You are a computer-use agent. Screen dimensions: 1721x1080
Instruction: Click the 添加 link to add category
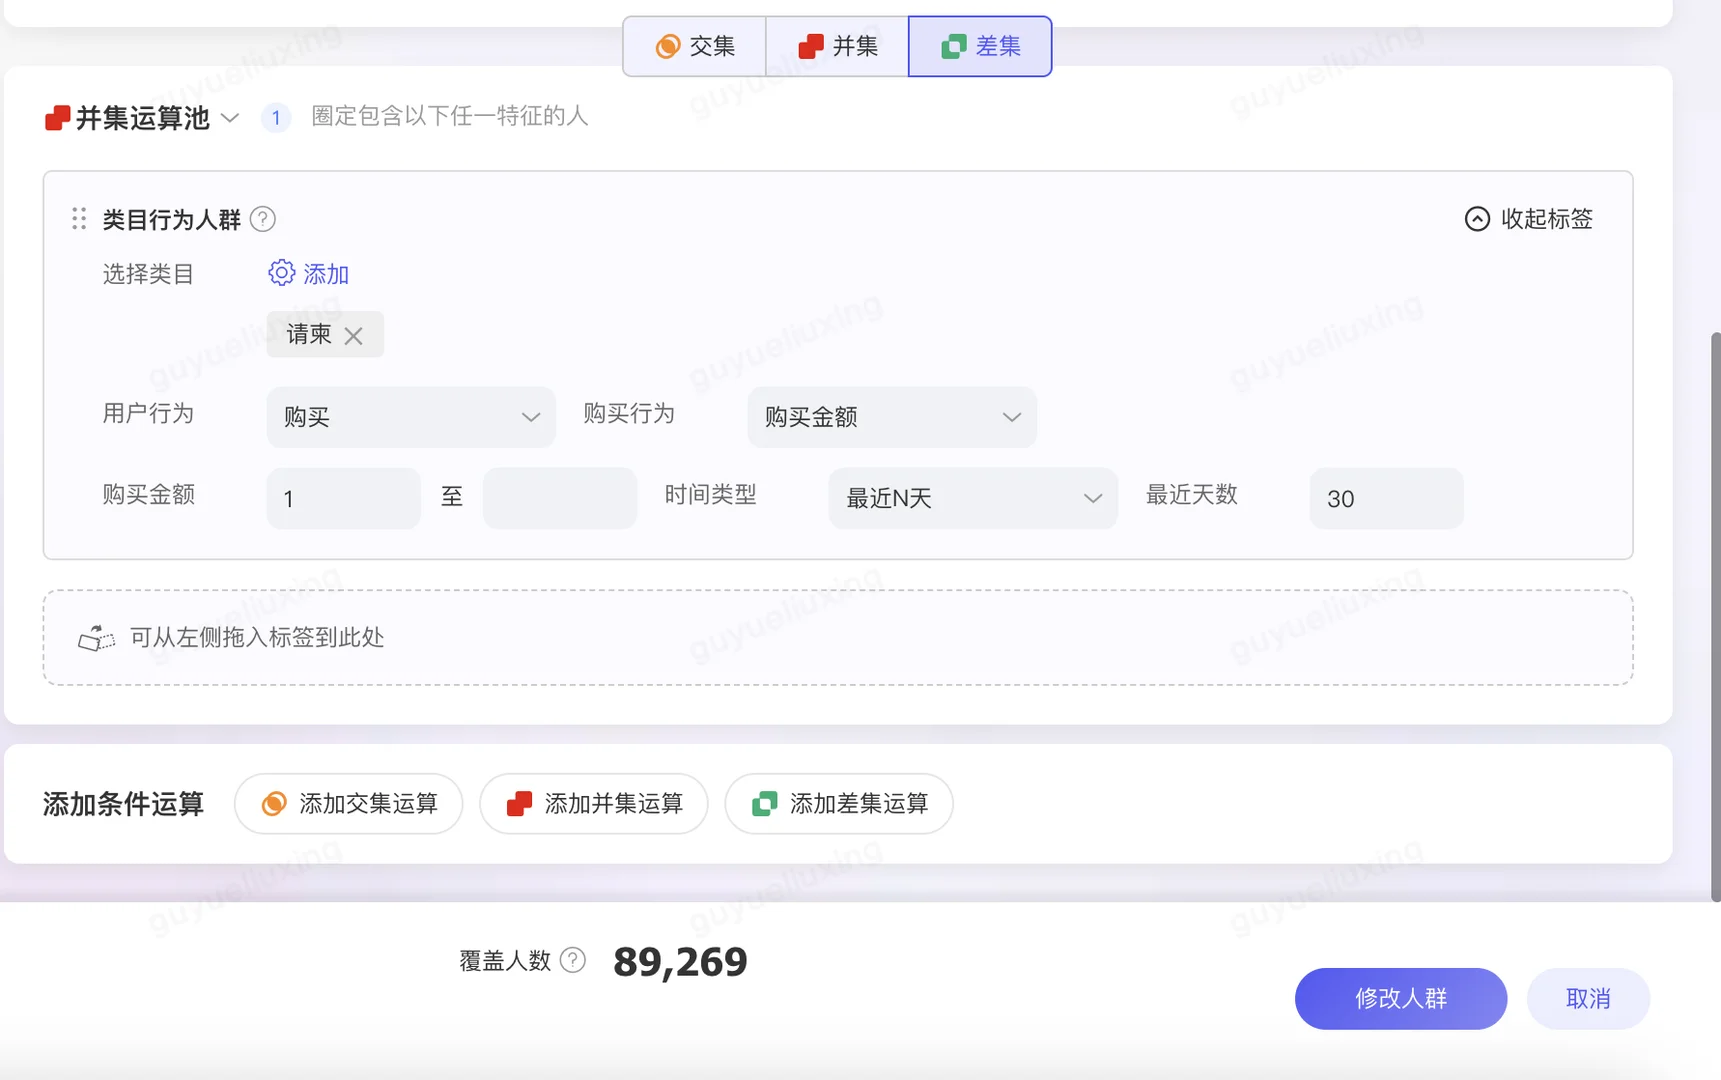[328, 273]
